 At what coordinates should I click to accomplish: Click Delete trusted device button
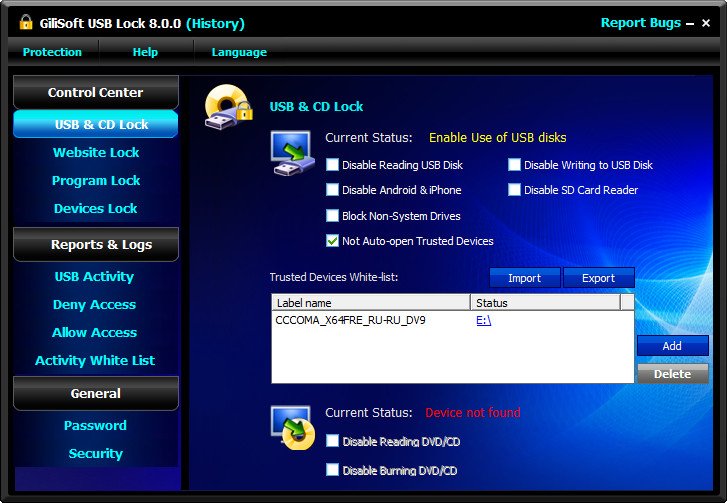[x=672, y=374]
